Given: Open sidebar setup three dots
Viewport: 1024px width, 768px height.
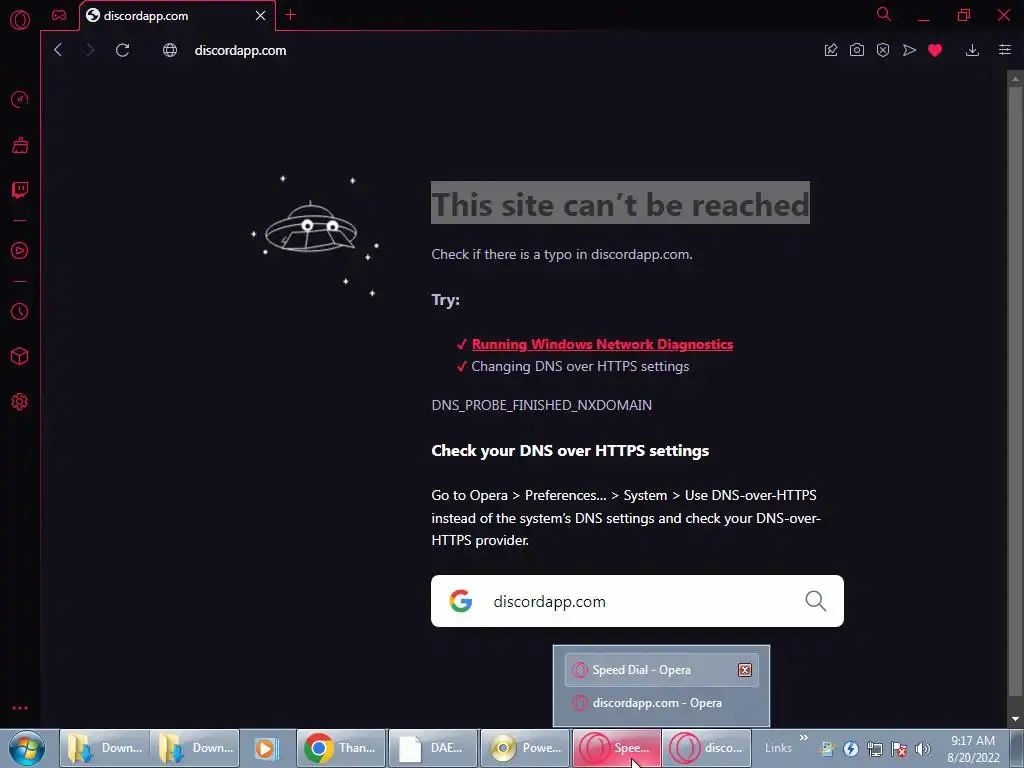Looking at the screenshot, I should point(20,708).
